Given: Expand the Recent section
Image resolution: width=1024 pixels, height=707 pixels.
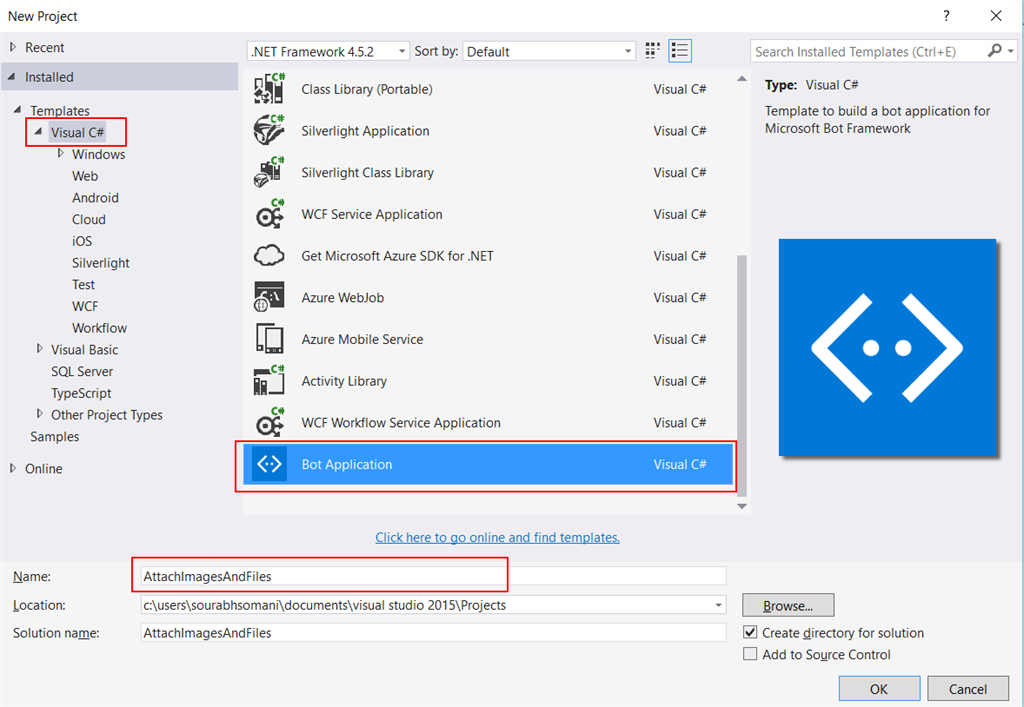Looking at the screenshot, I should pos(13,47).
